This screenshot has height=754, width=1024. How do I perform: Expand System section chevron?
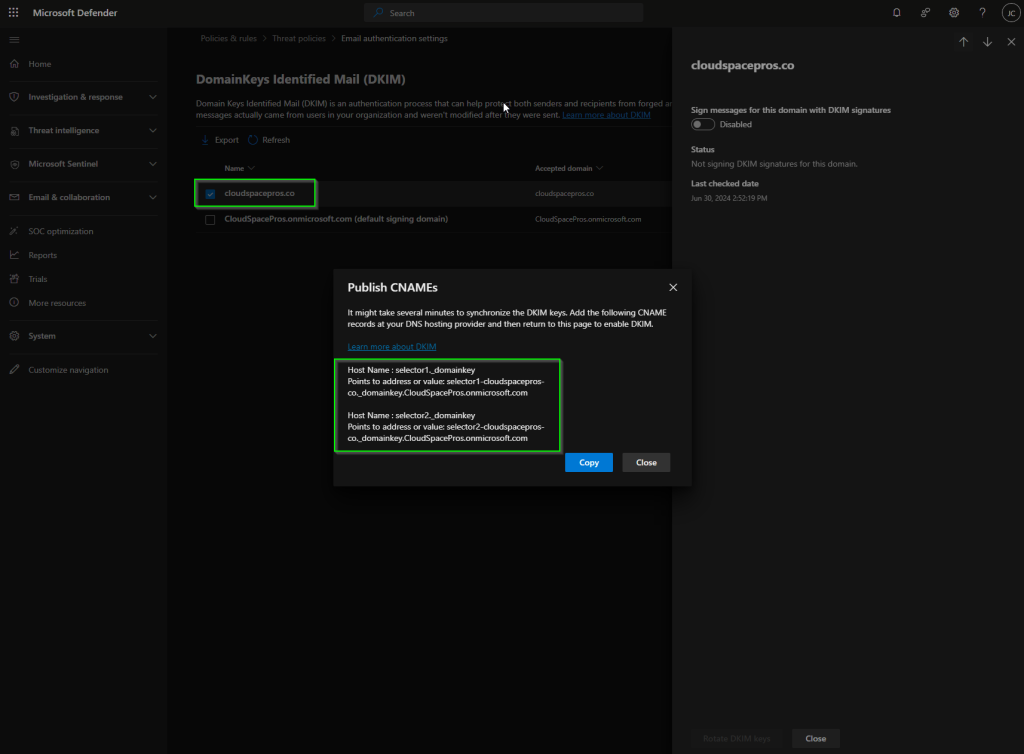(152, 336)
